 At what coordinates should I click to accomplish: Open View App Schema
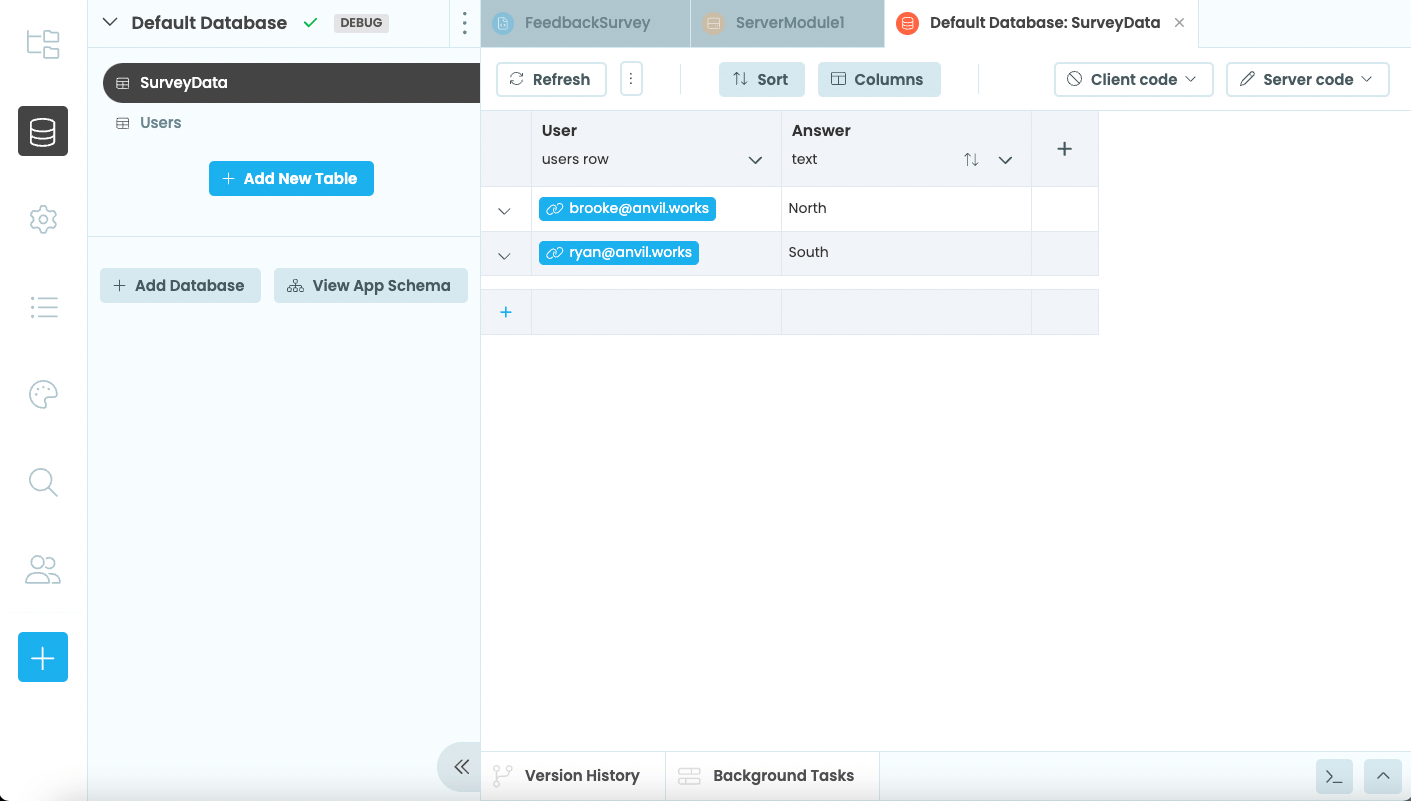(x=370, y=285)
